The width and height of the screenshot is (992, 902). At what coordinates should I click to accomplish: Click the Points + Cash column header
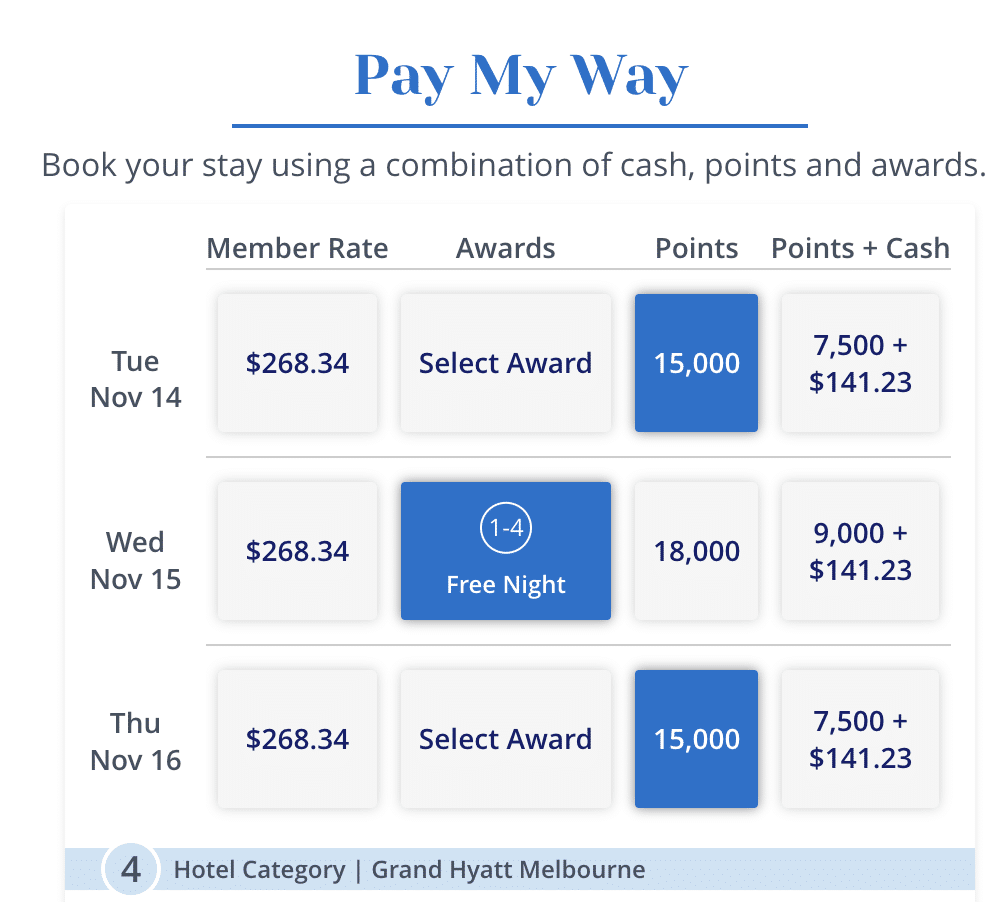(x=860, y=248)
